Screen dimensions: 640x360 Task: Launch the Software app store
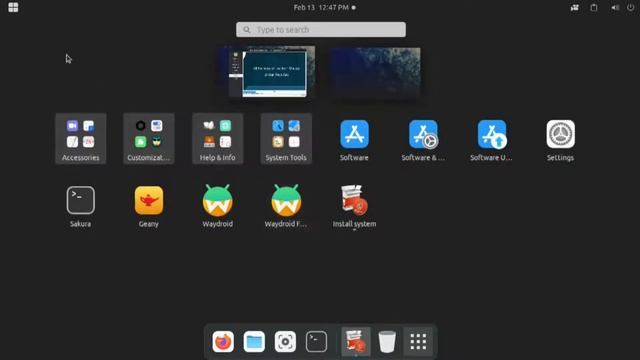[354, 140]
